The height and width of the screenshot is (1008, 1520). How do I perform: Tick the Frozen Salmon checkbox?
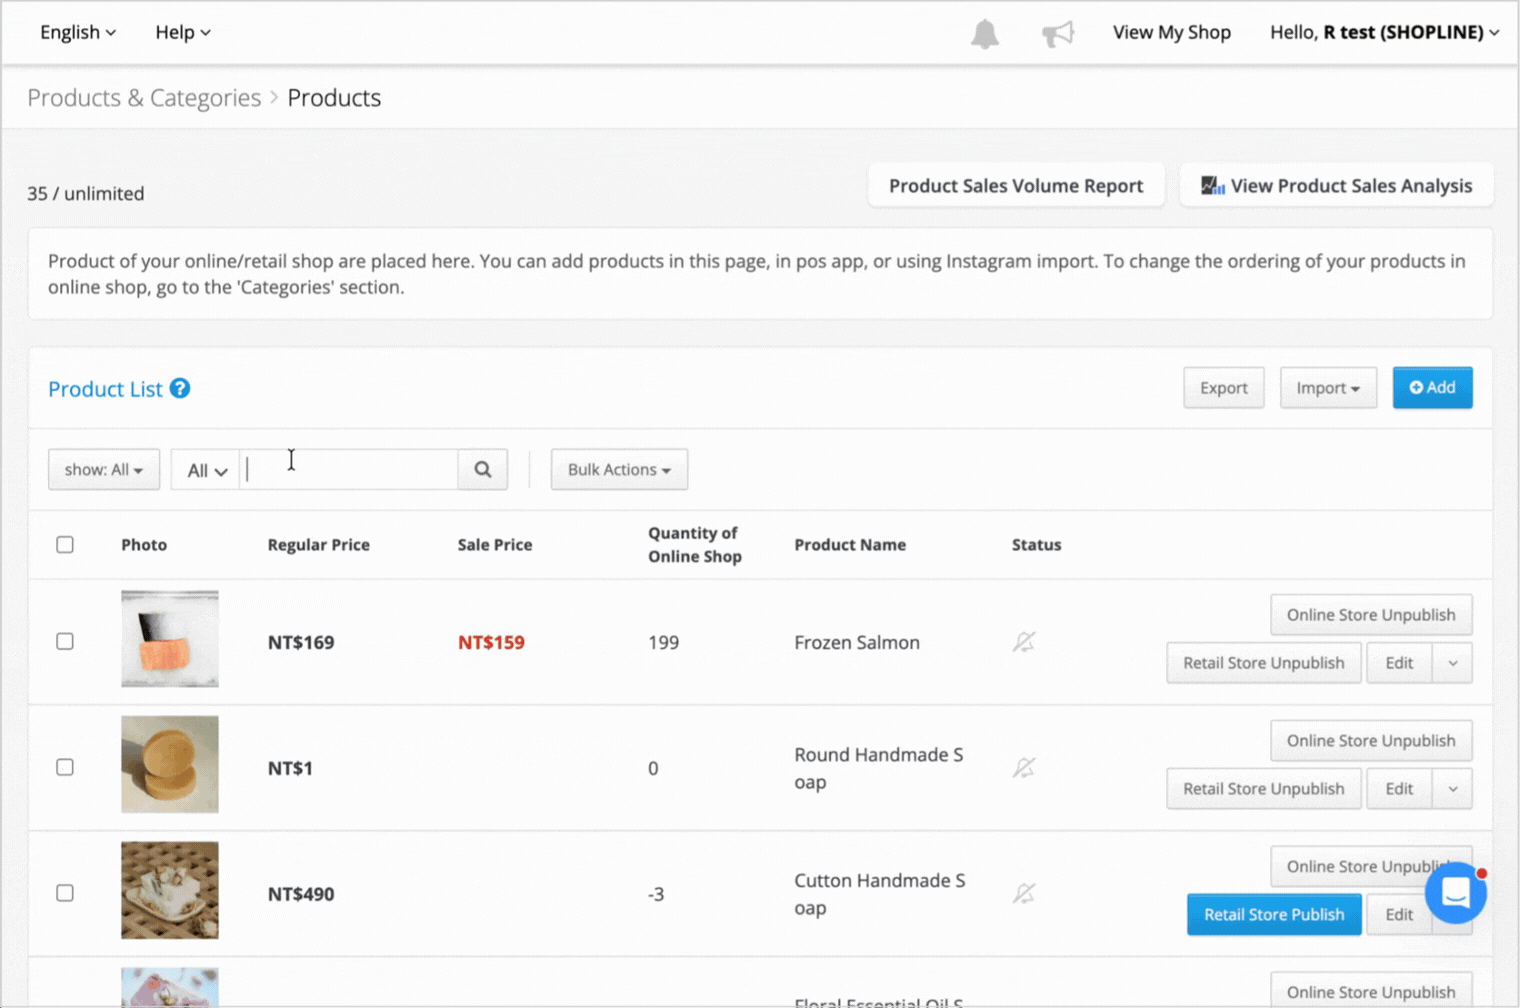[x=65, y=641]
